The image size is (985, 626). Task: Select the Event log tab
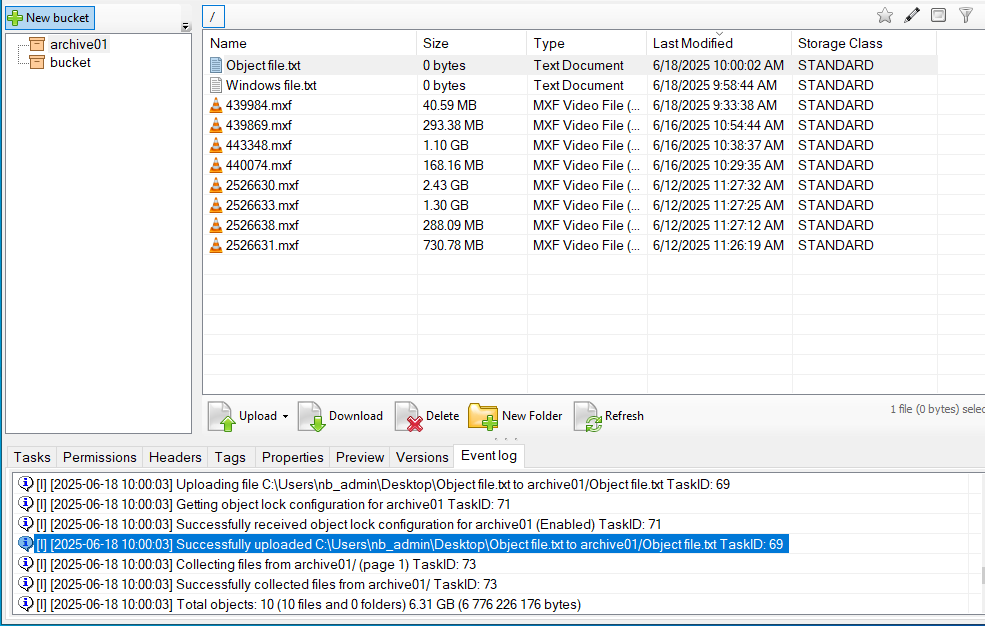coord(489,456)
